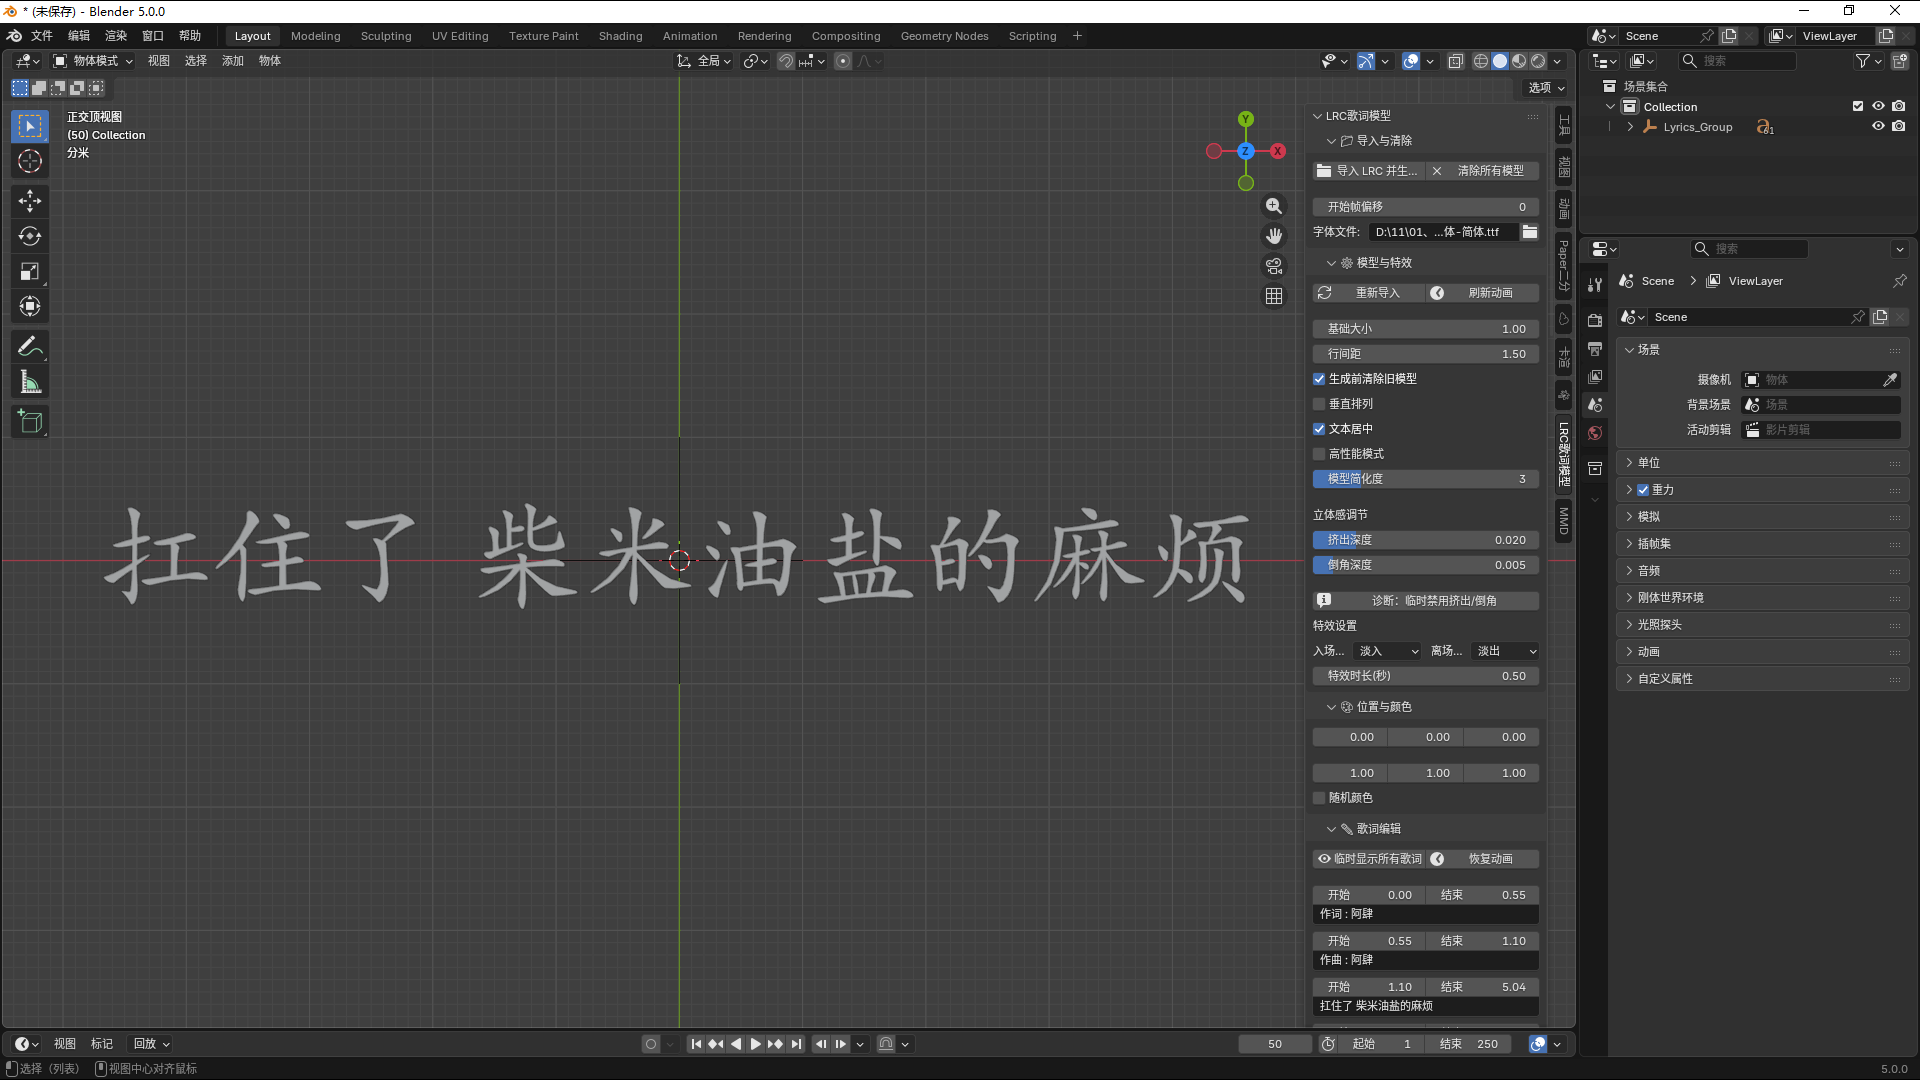The image size is (1920, 1080).
Task: Open the 渲染 menu
Action: (x=116, y=36)
